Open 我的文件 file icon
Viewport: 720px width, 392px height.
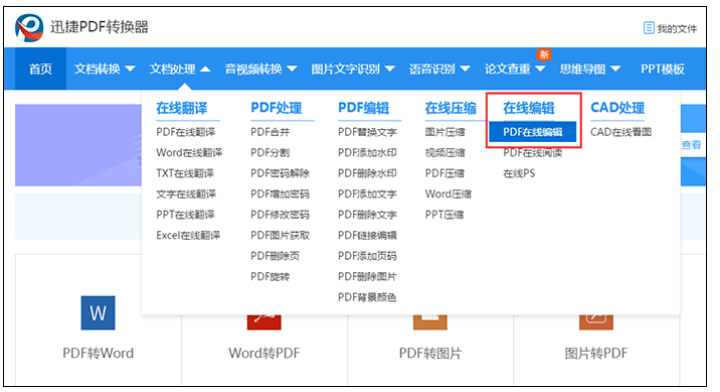coord(648,28)
